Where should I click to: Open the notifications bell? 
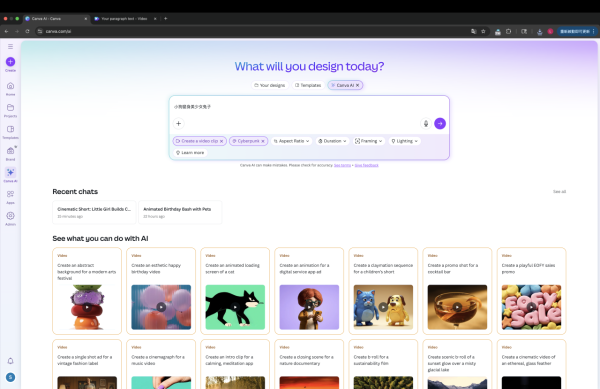click(10, 361)
